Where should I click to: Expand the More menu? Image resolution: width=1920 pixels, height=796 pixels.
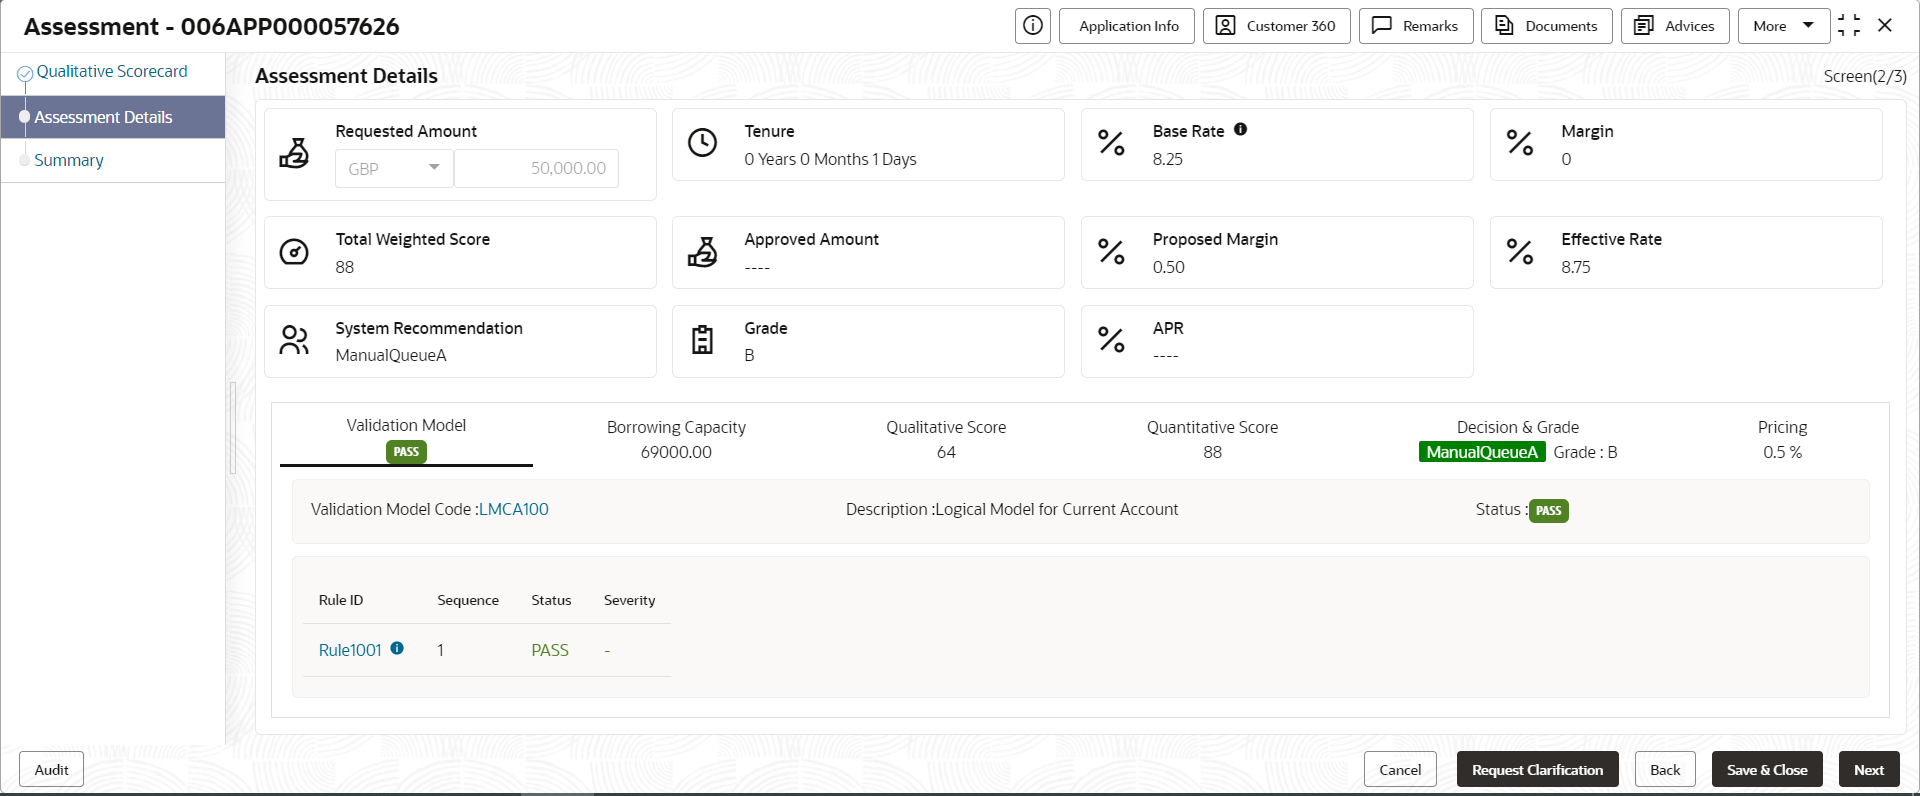pos(1784,26)
